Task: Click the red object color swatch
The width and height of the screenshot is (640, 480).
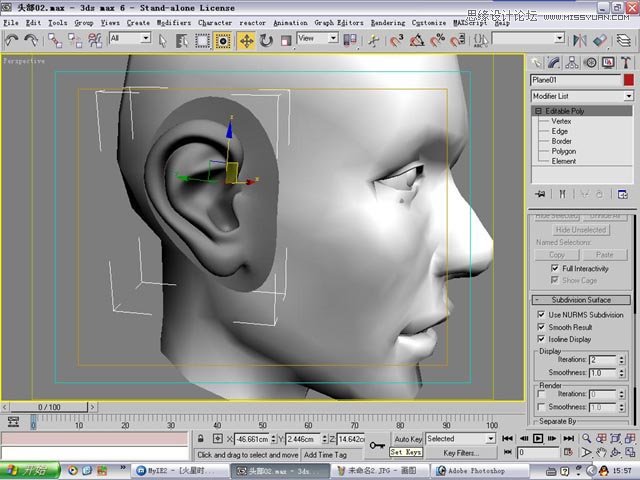Action: pyautogui.click(x=629, y=80)
